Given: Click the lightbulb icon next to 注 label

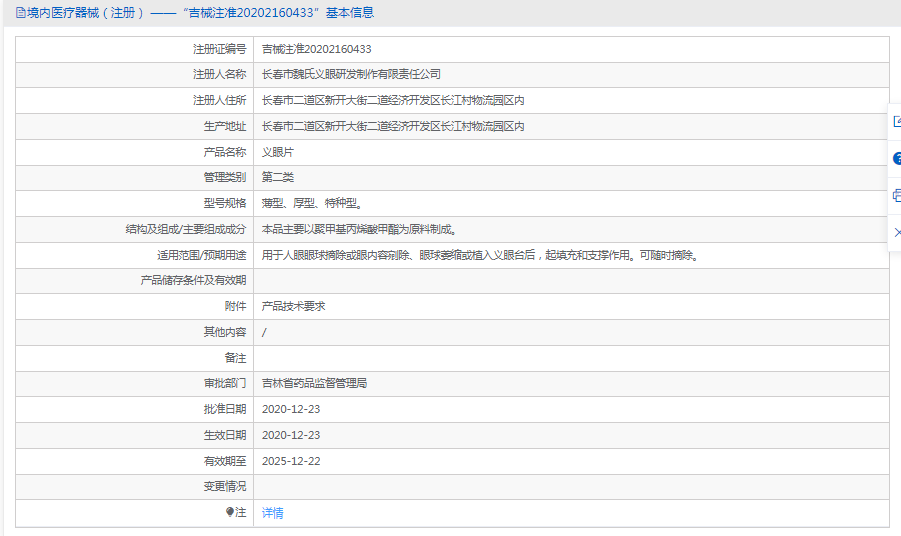Looking at the screenshot, I should (x=230, y=511).
